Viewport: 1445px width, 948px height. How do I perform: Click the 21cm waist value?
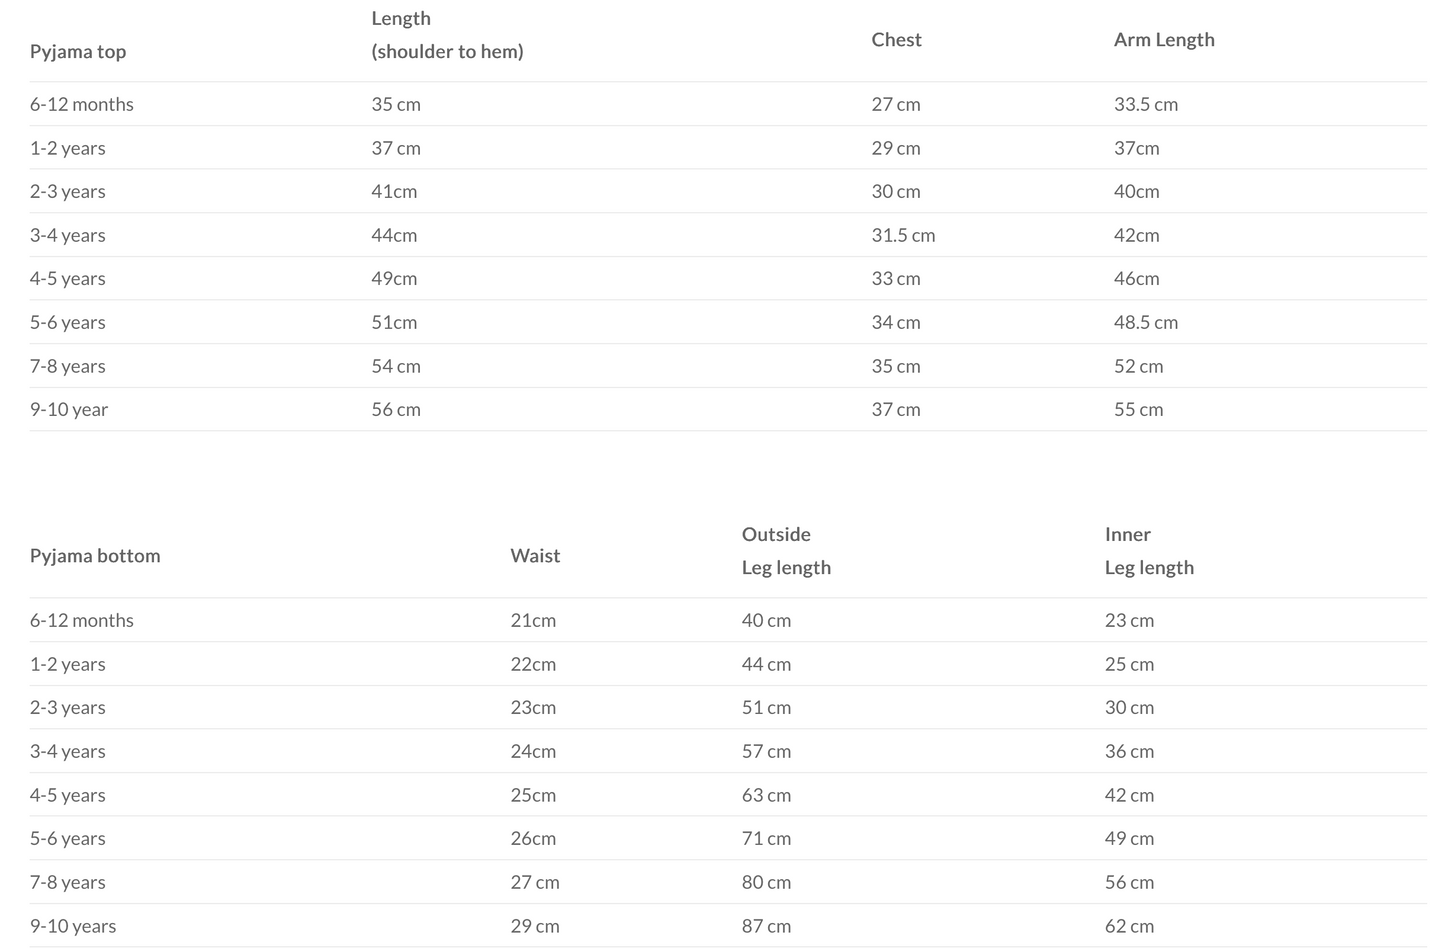[533, 621]
